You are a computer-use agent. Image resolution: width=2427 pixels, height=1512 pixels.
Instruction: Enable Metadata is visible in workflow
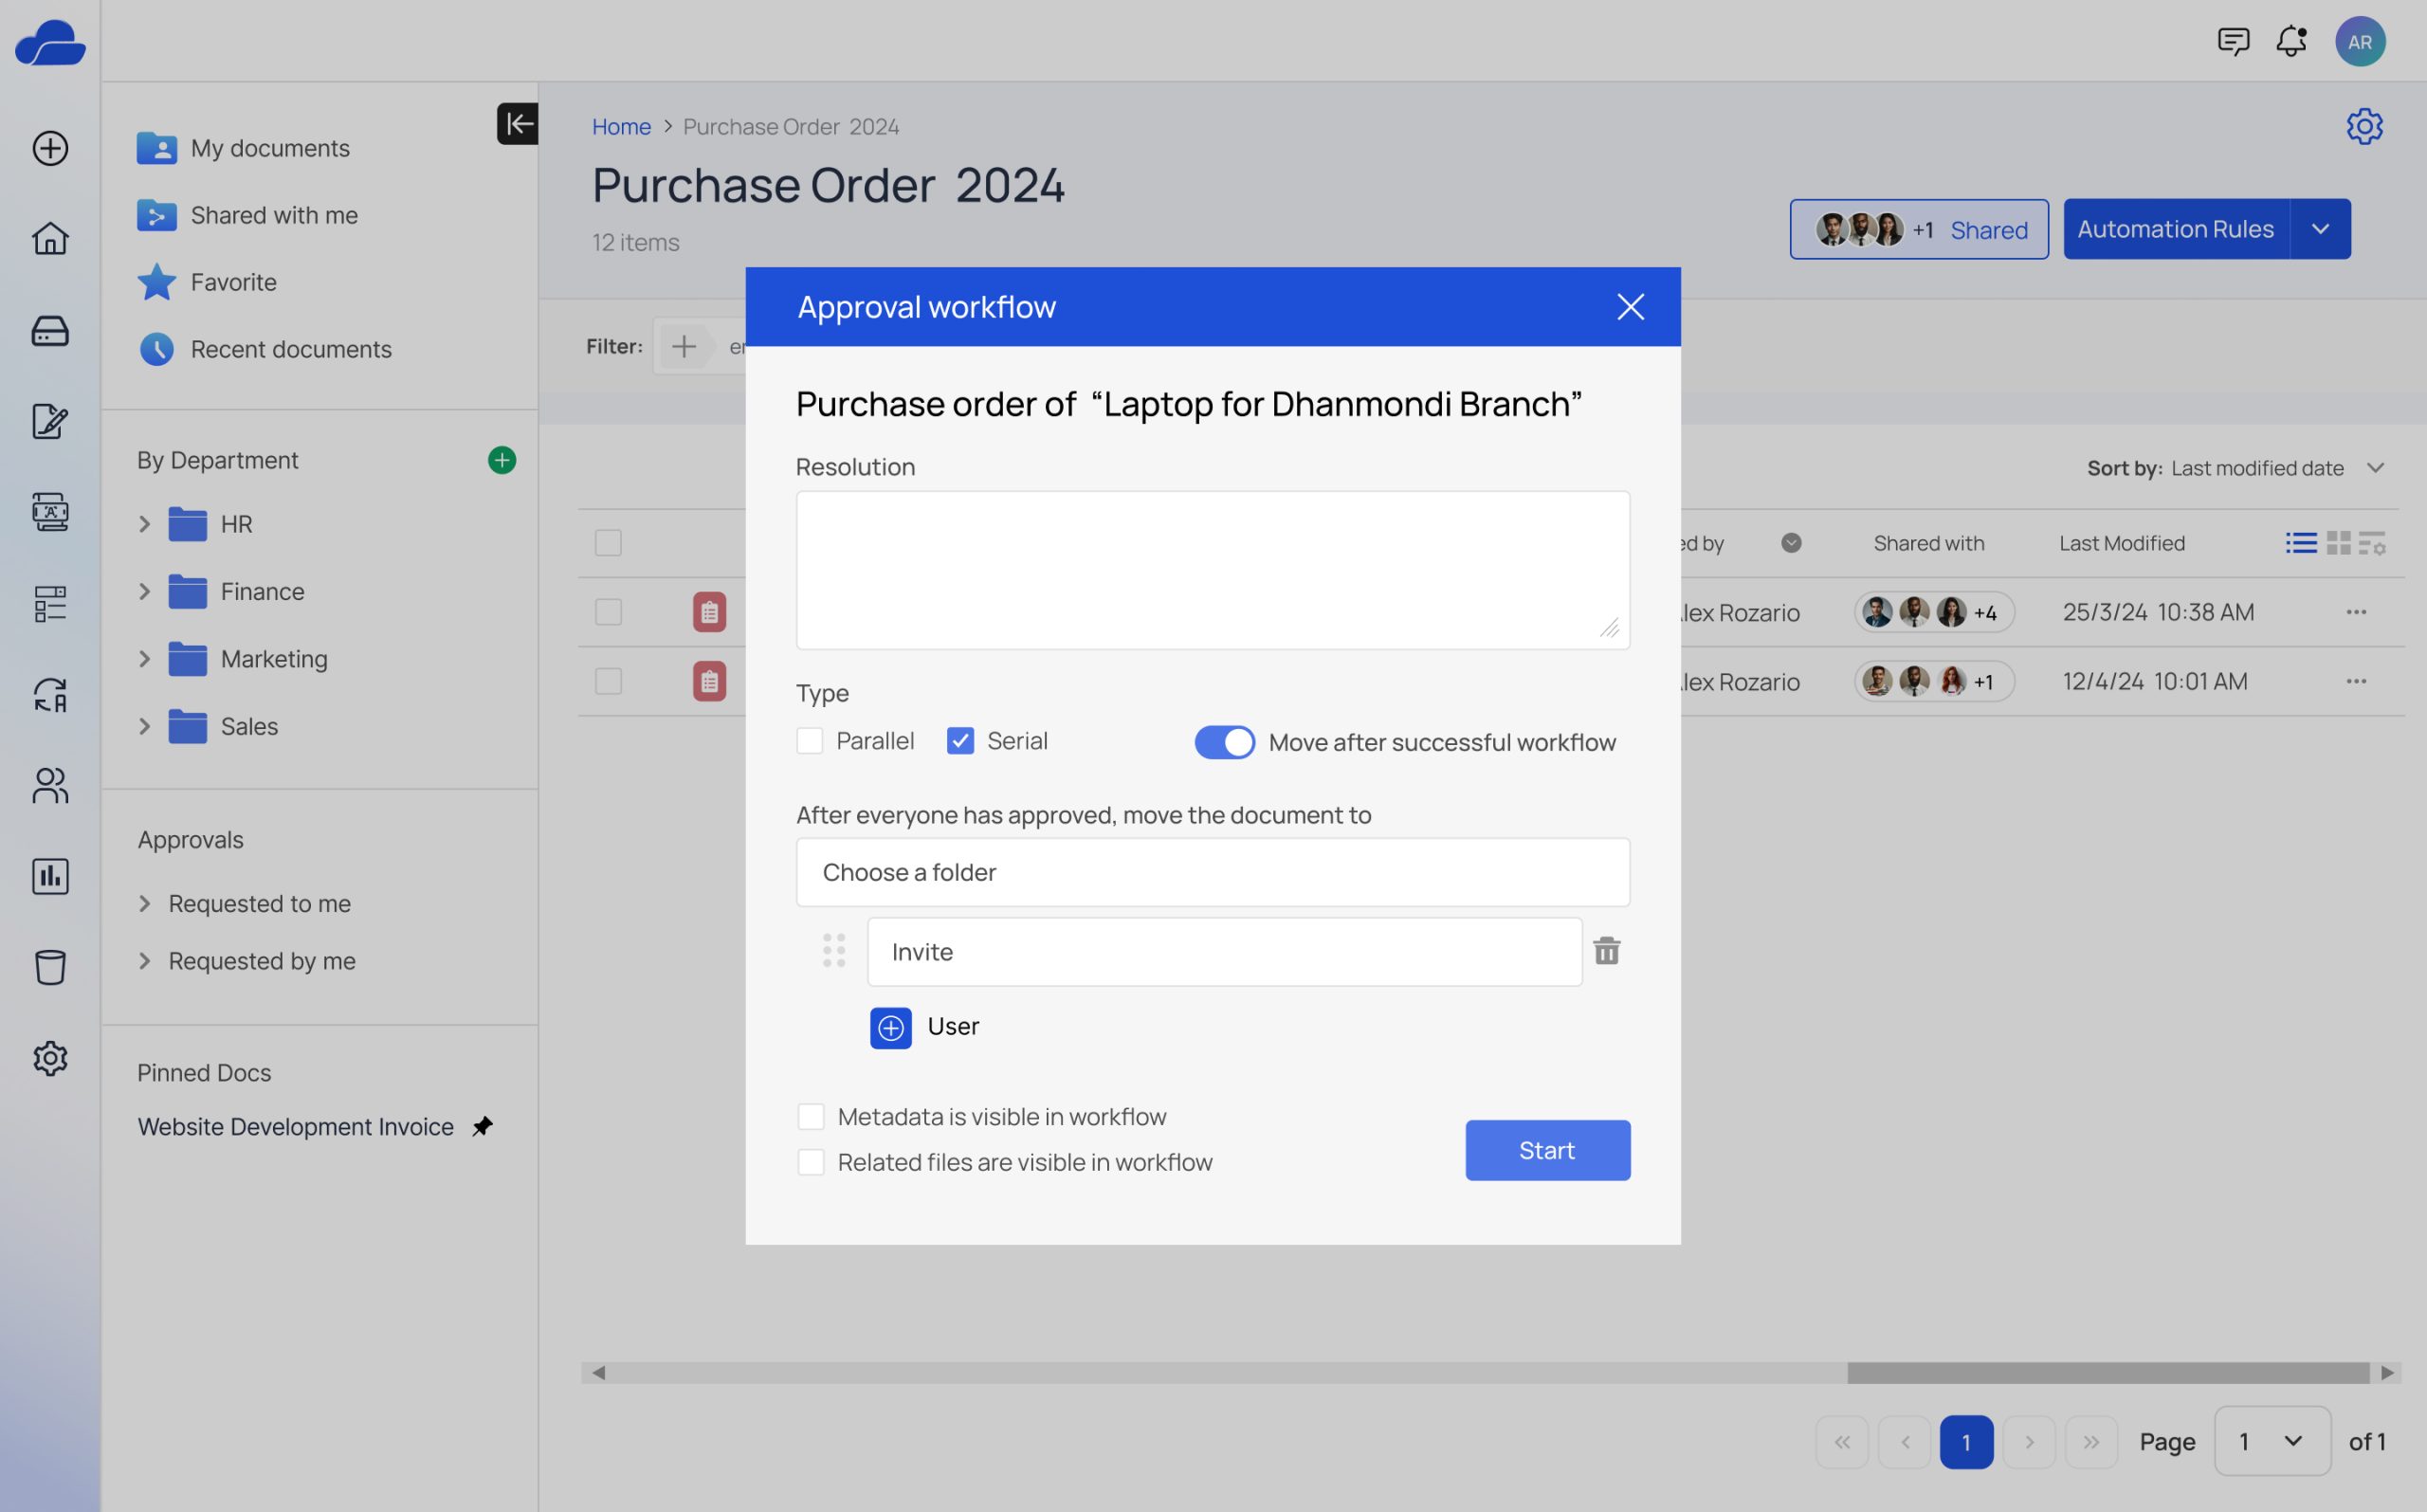pos(811,1116)
